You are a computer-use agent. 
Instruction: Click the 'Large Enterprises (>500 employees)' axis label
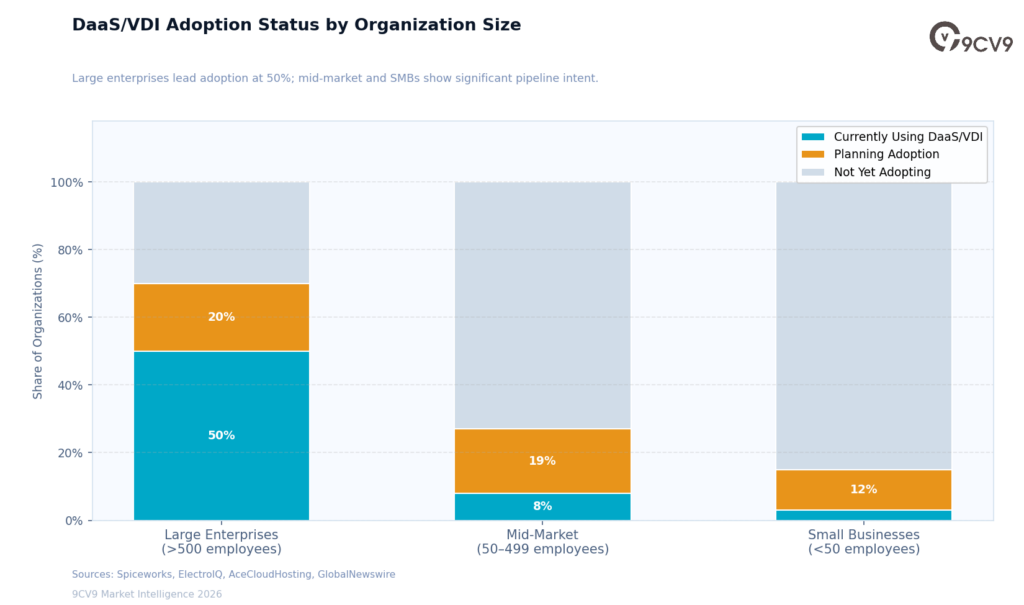click(221, 542)
